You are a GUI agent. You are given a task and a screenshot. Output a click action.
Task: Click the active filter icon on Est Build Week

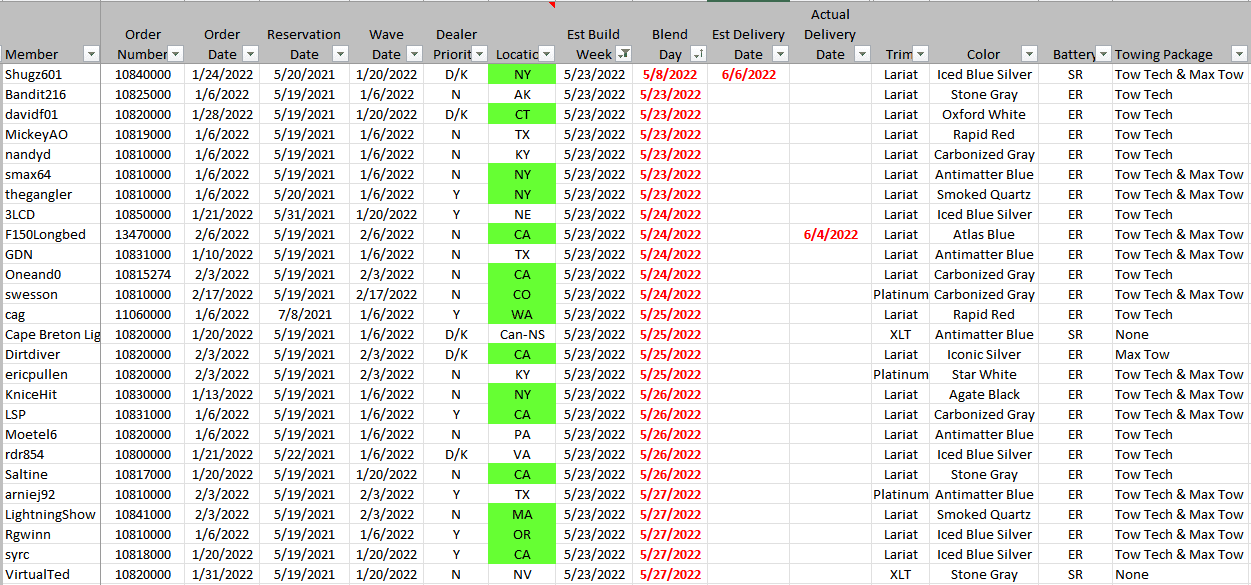click(623, 54)
